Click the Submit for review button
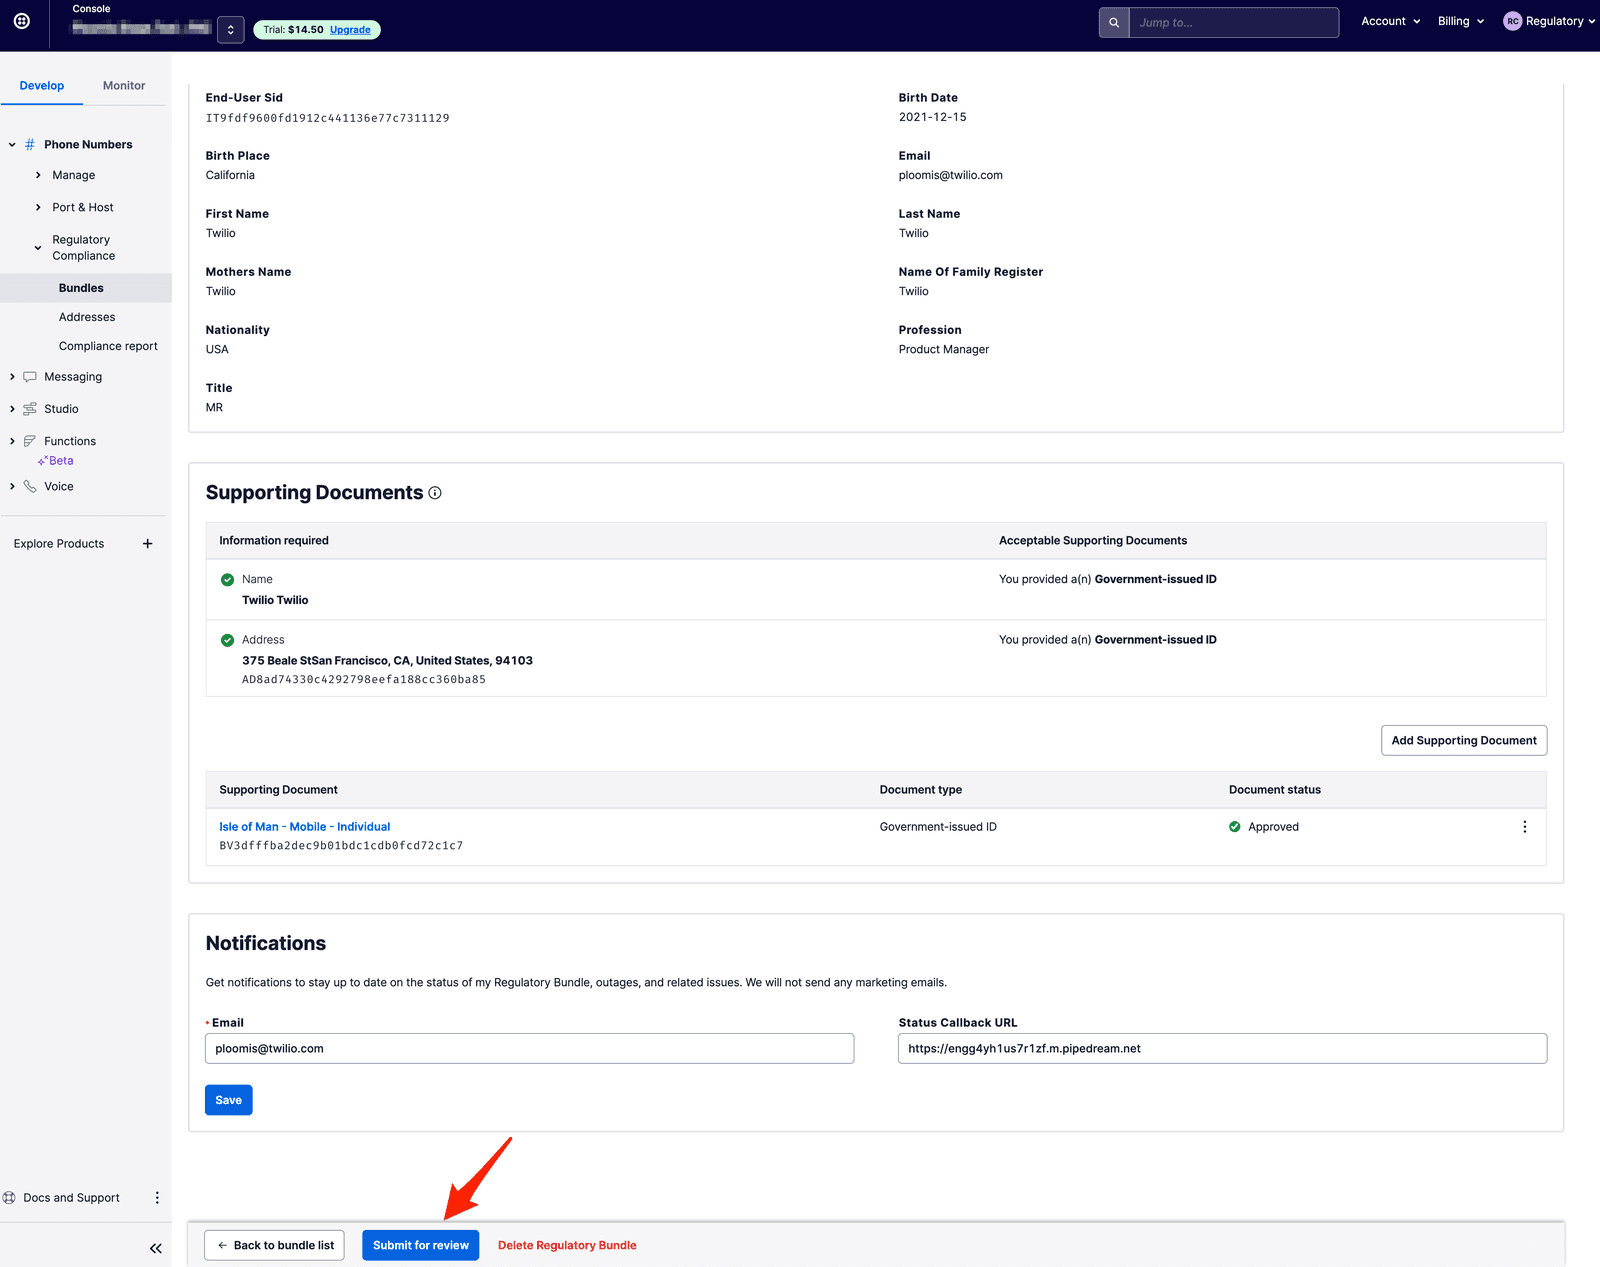Screen dimensions: 1600x1267 (420, 1245)
